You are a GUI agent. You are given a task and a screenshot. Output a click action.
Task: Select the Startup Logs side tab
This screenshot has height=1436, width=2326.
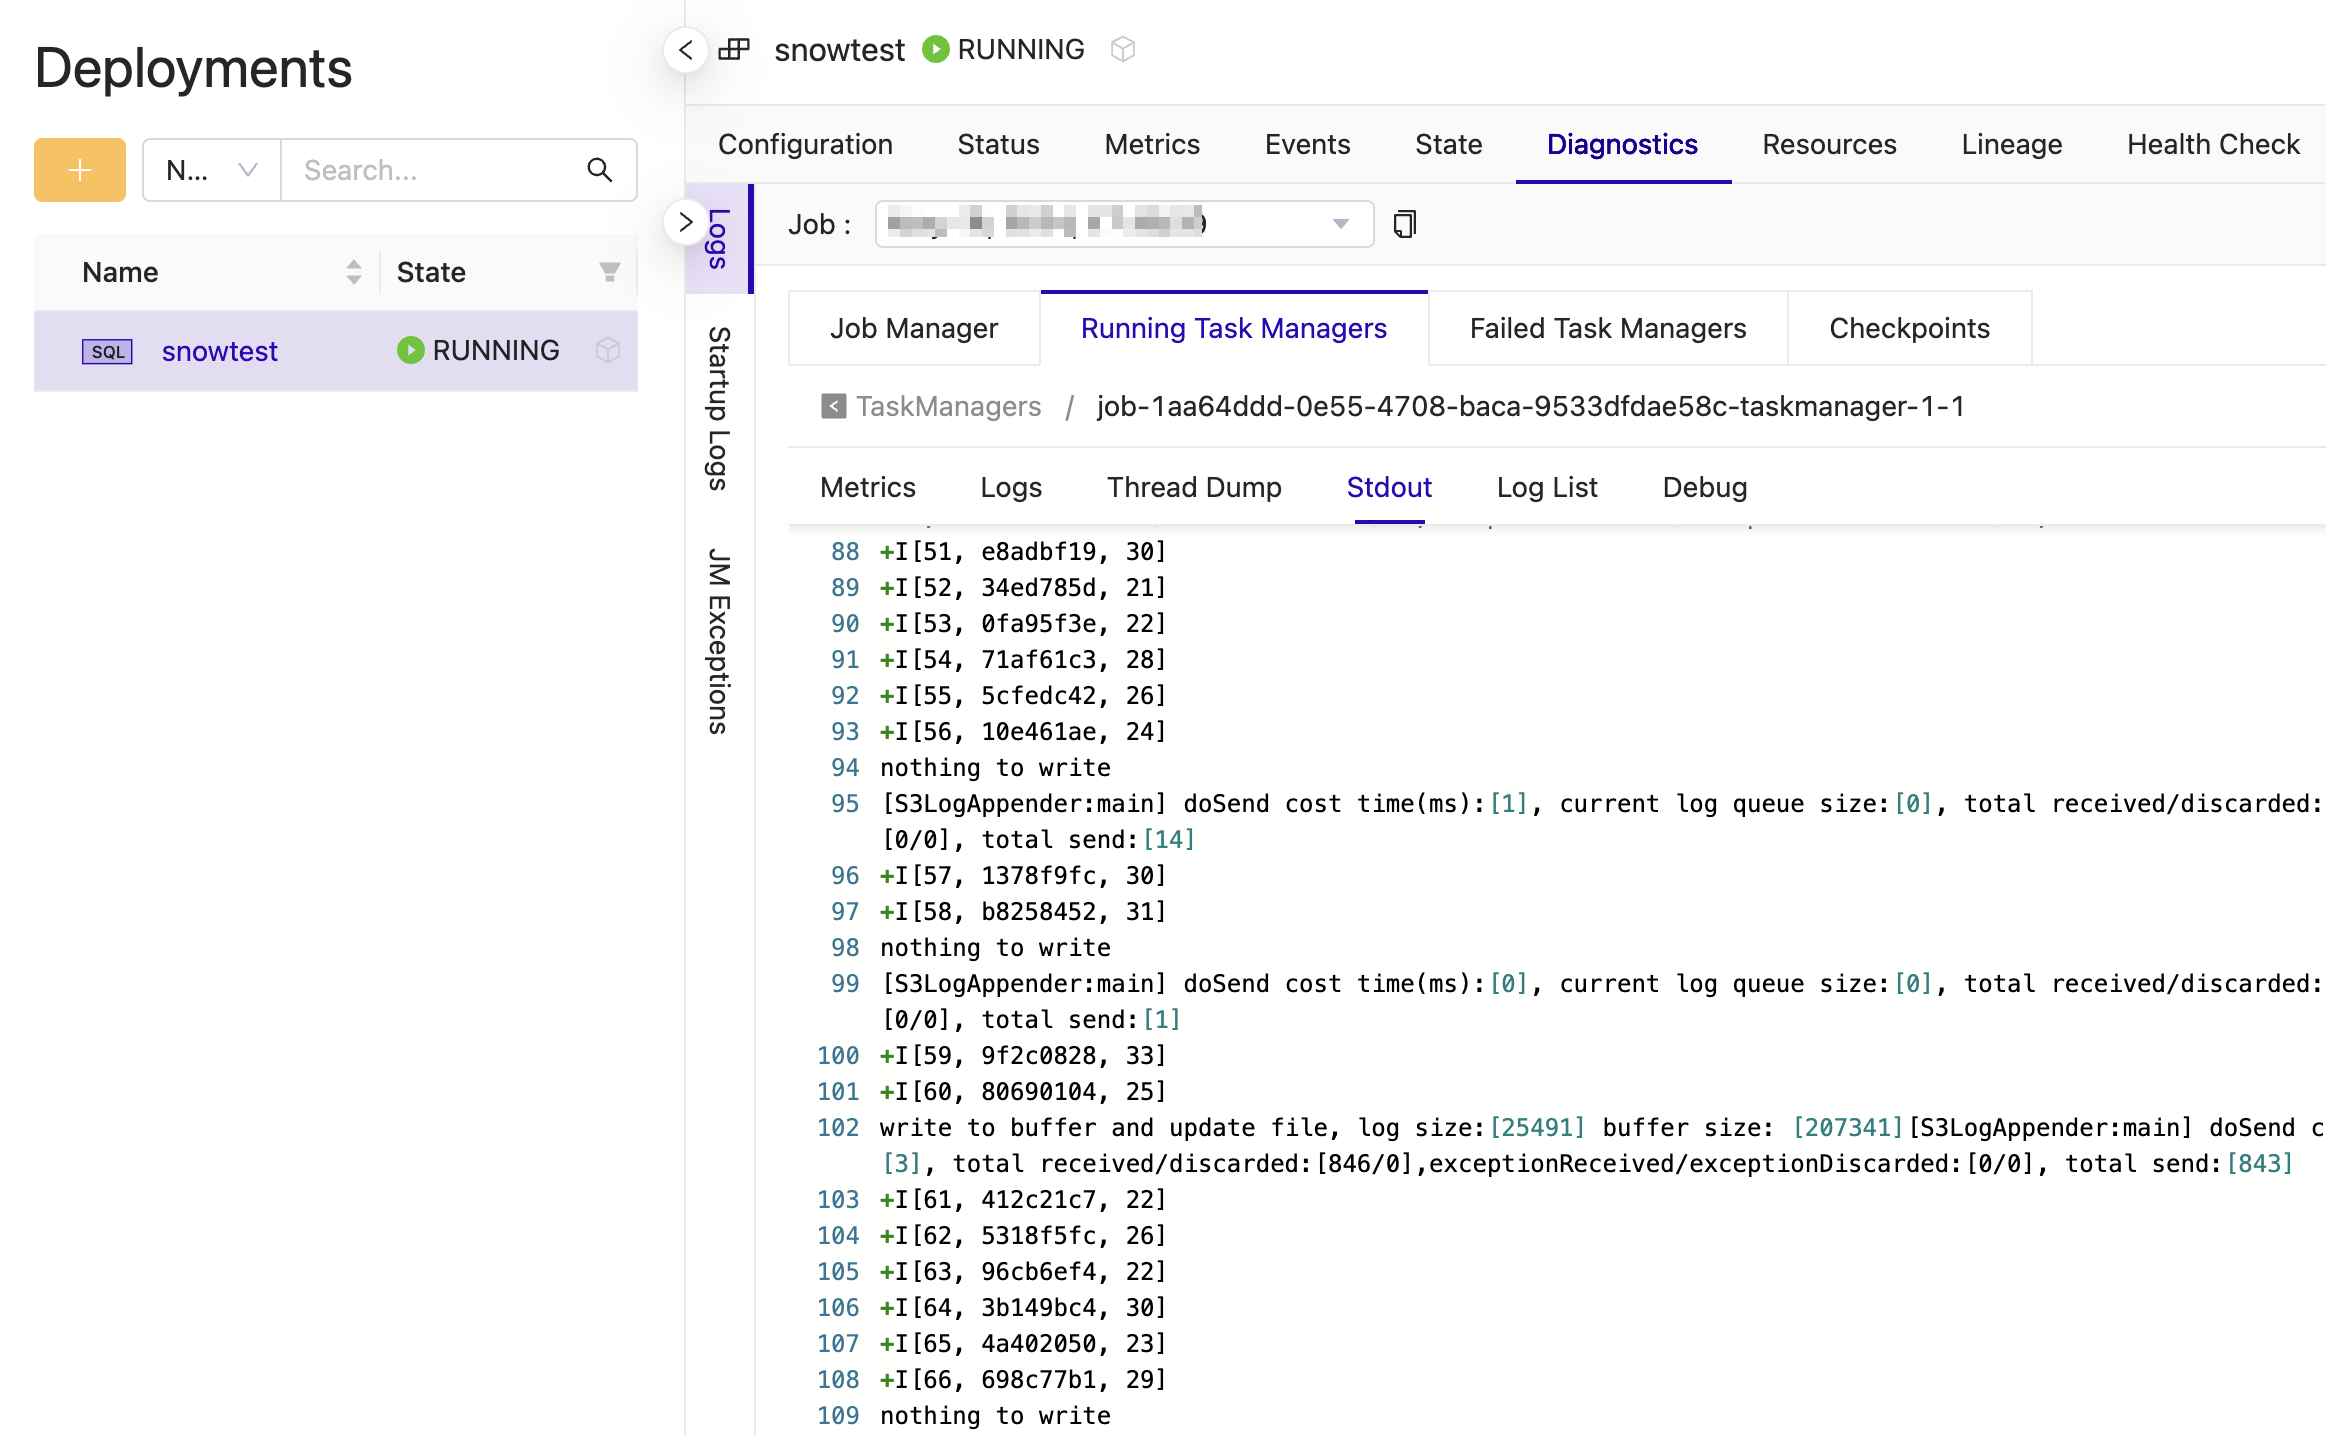[x=718, y=408]
